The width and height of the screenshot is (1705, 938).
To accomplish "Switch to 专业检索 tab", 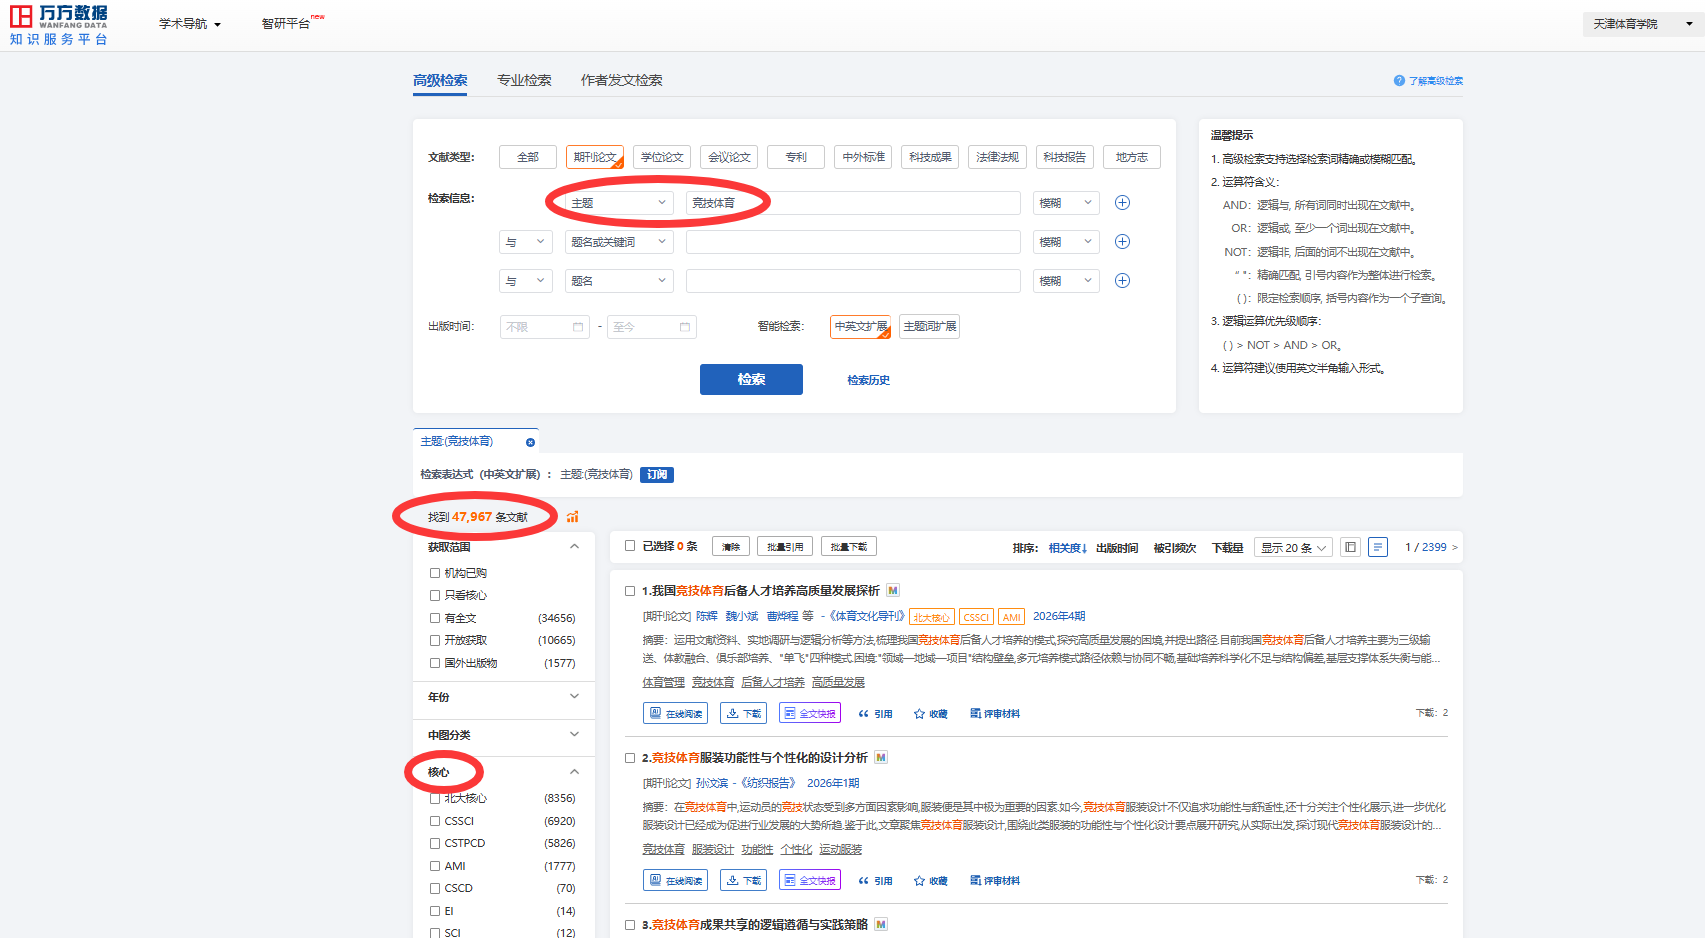I will [x=524, y=80].
